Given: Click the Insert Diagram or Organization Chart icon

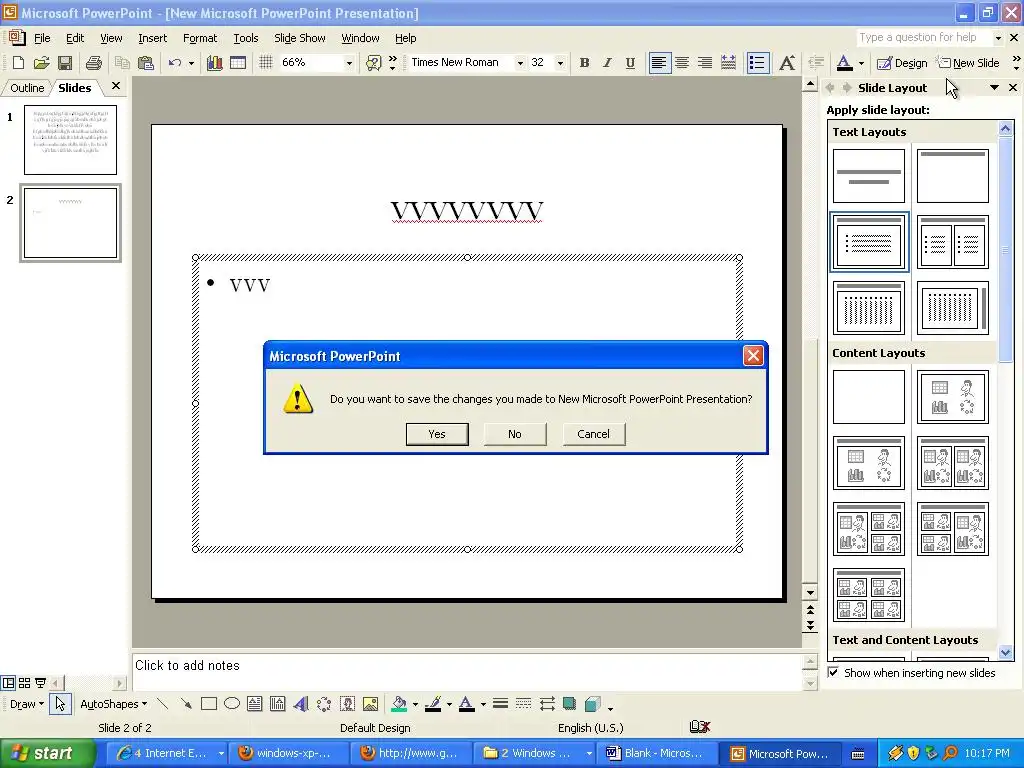Looking at the screenshot, I should 324,704.
